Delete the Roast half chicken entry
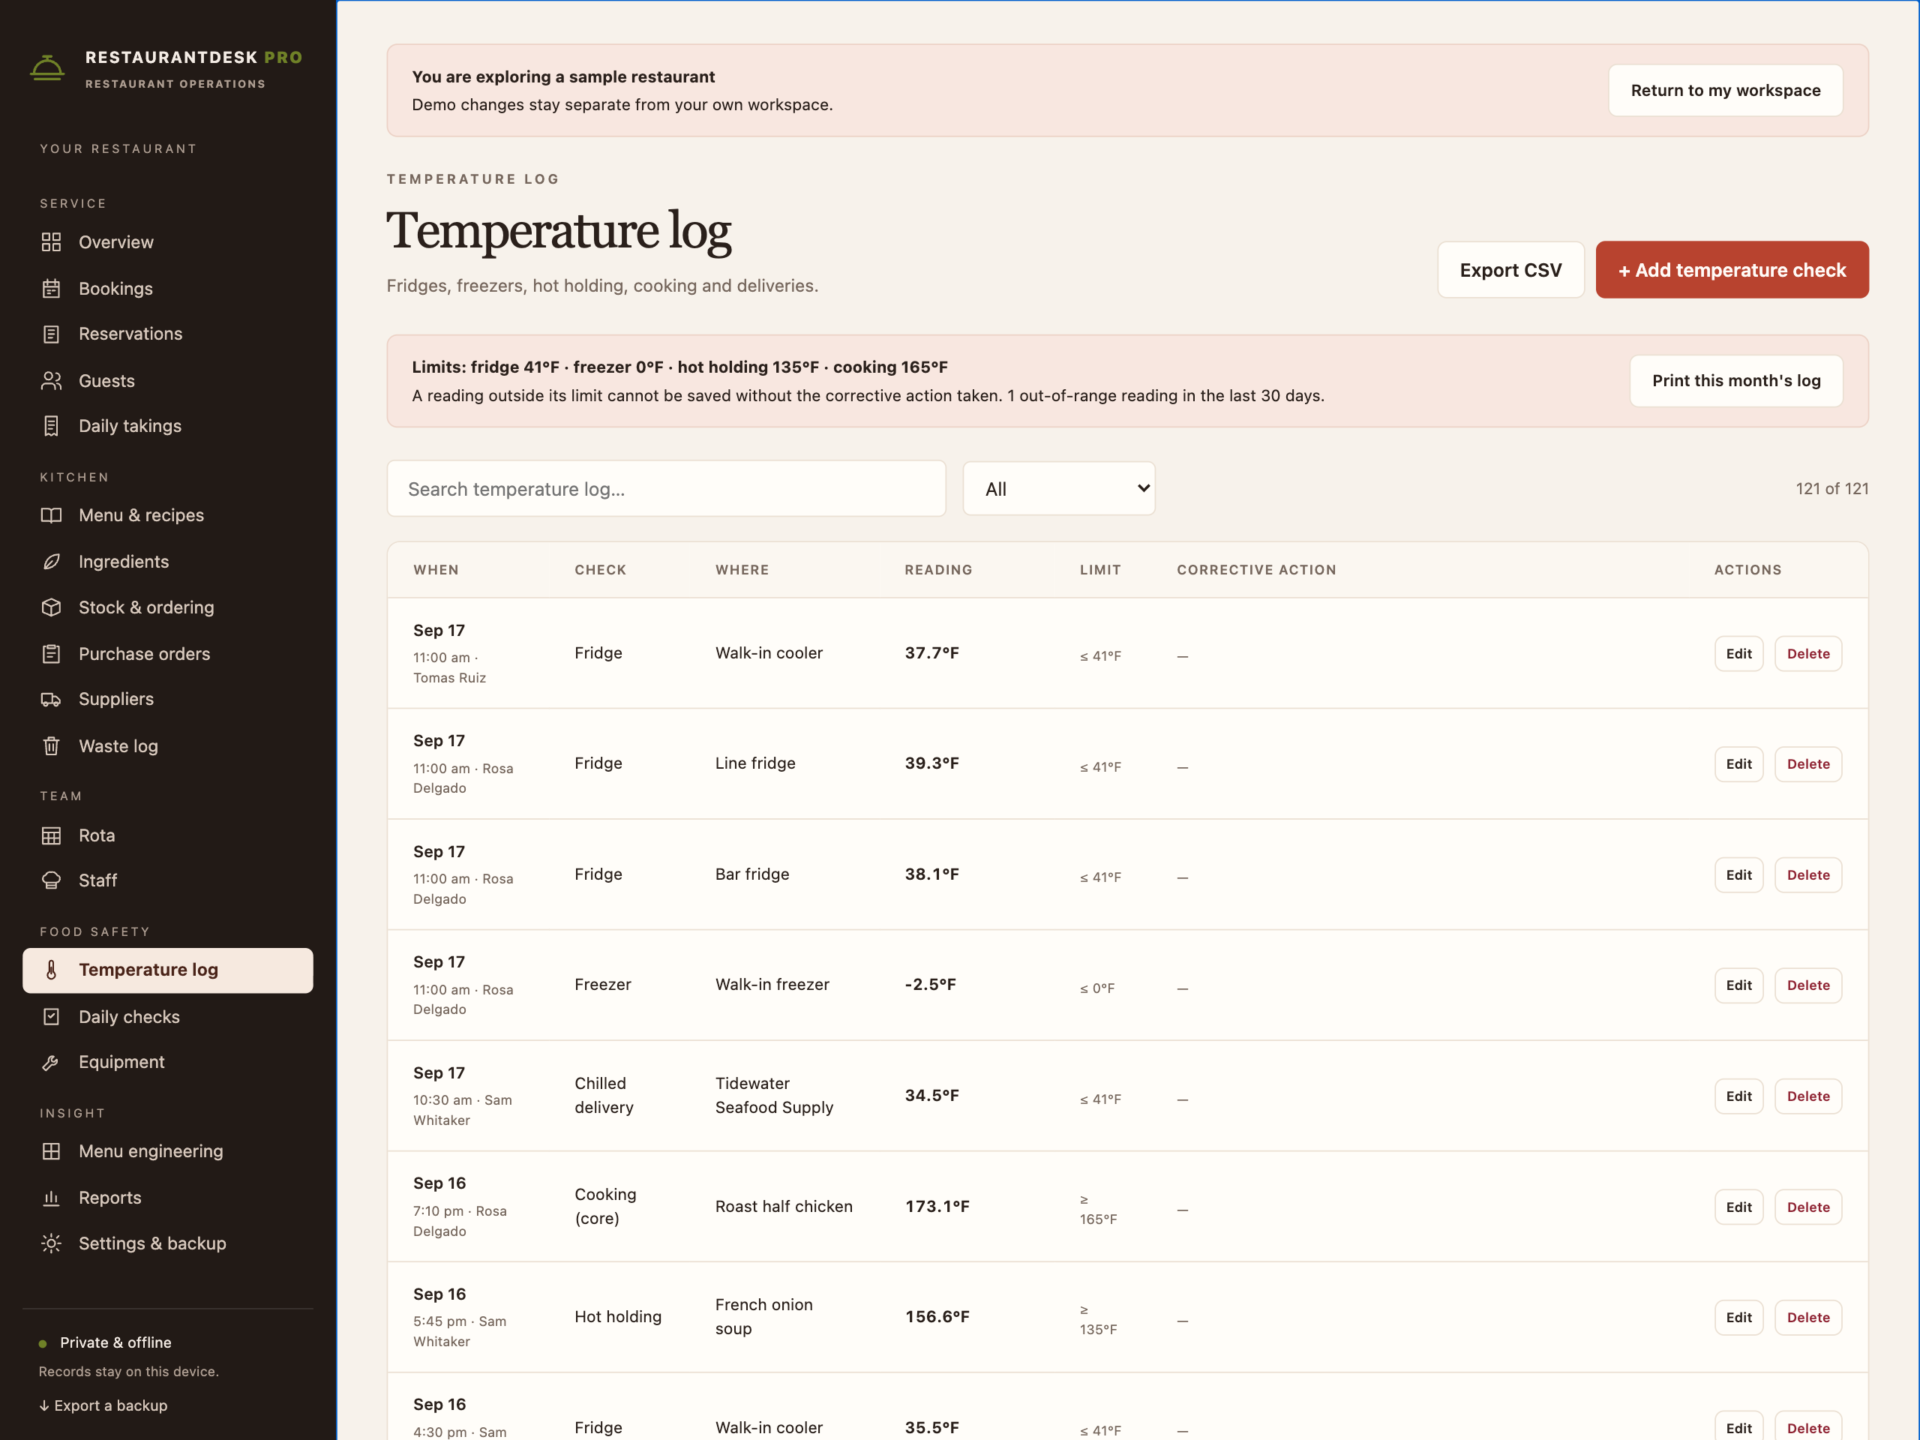Image resolution: width=1920 pixels, height=1440 pixels. point(1808,1207)
